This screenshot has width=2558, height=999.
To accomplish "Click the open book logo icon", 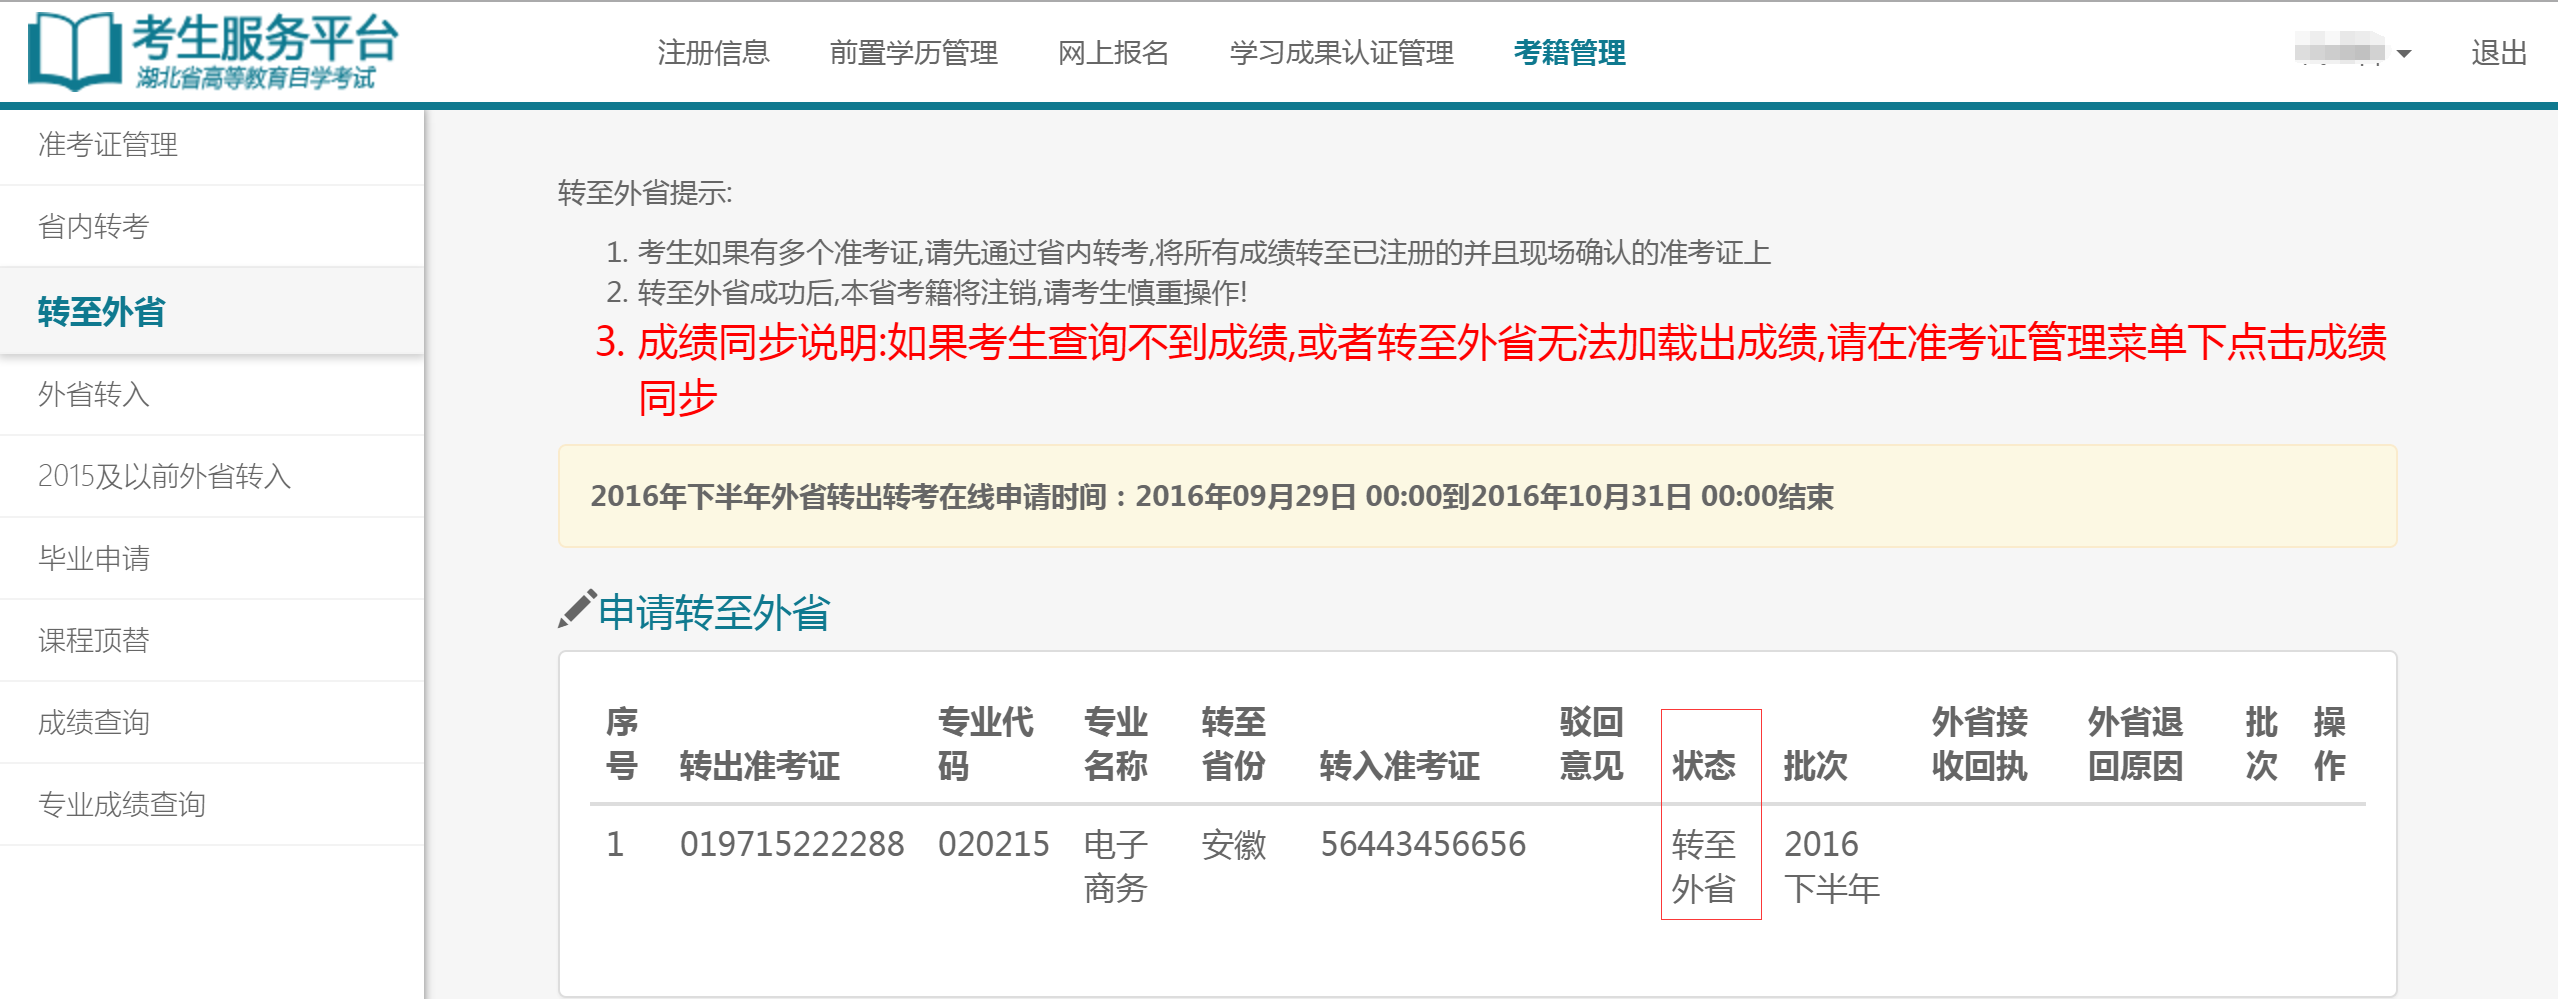I will point(69,52).
